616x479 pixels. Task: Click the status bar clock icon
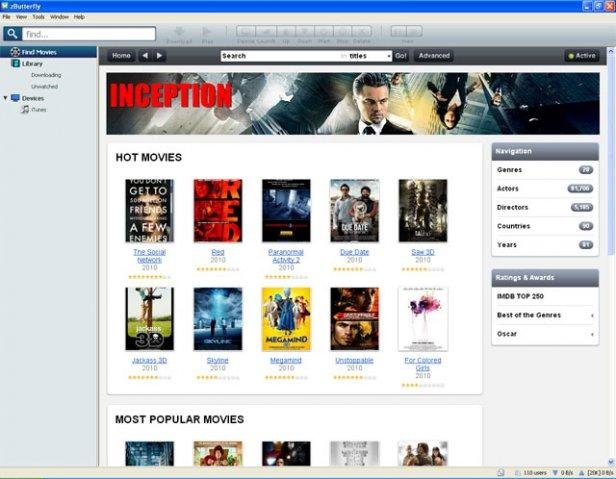click(501, 473)
